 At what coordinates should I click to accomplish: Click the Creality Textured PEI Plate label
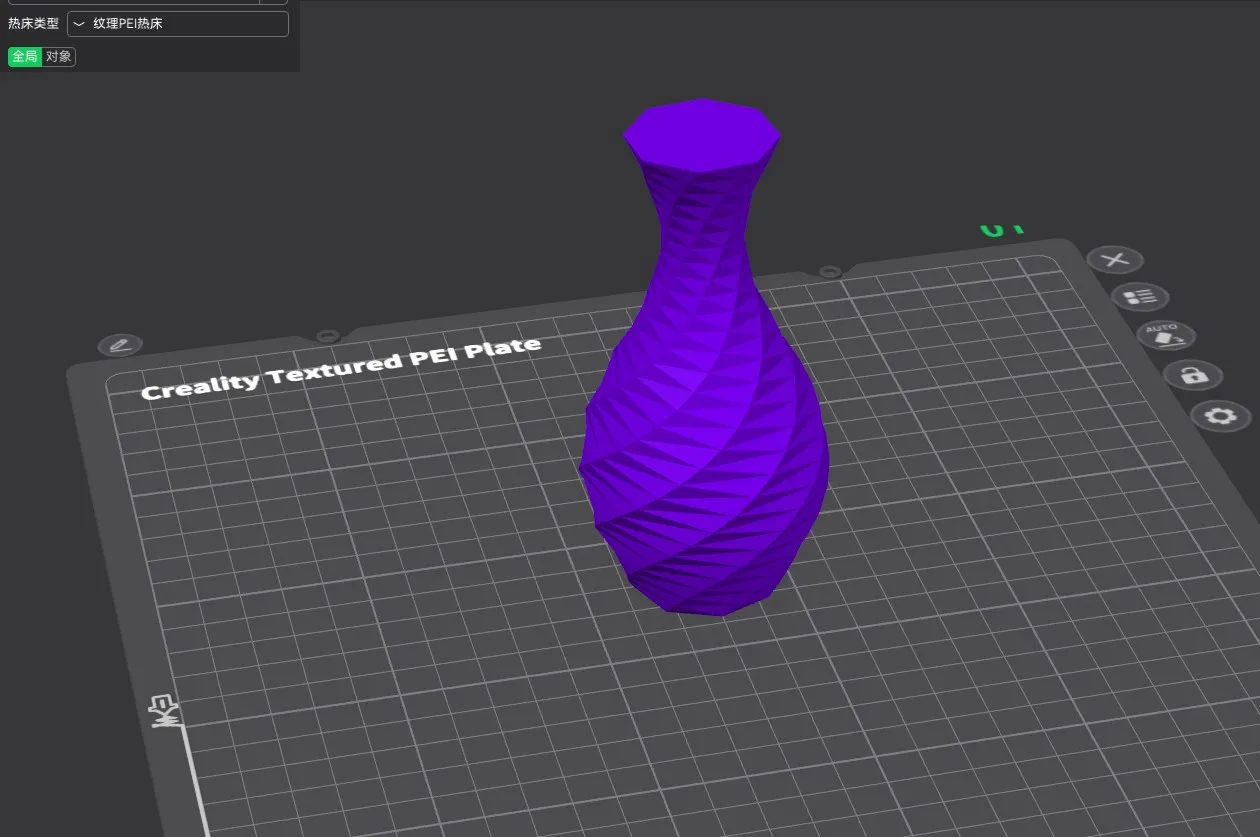click(341, 368)
